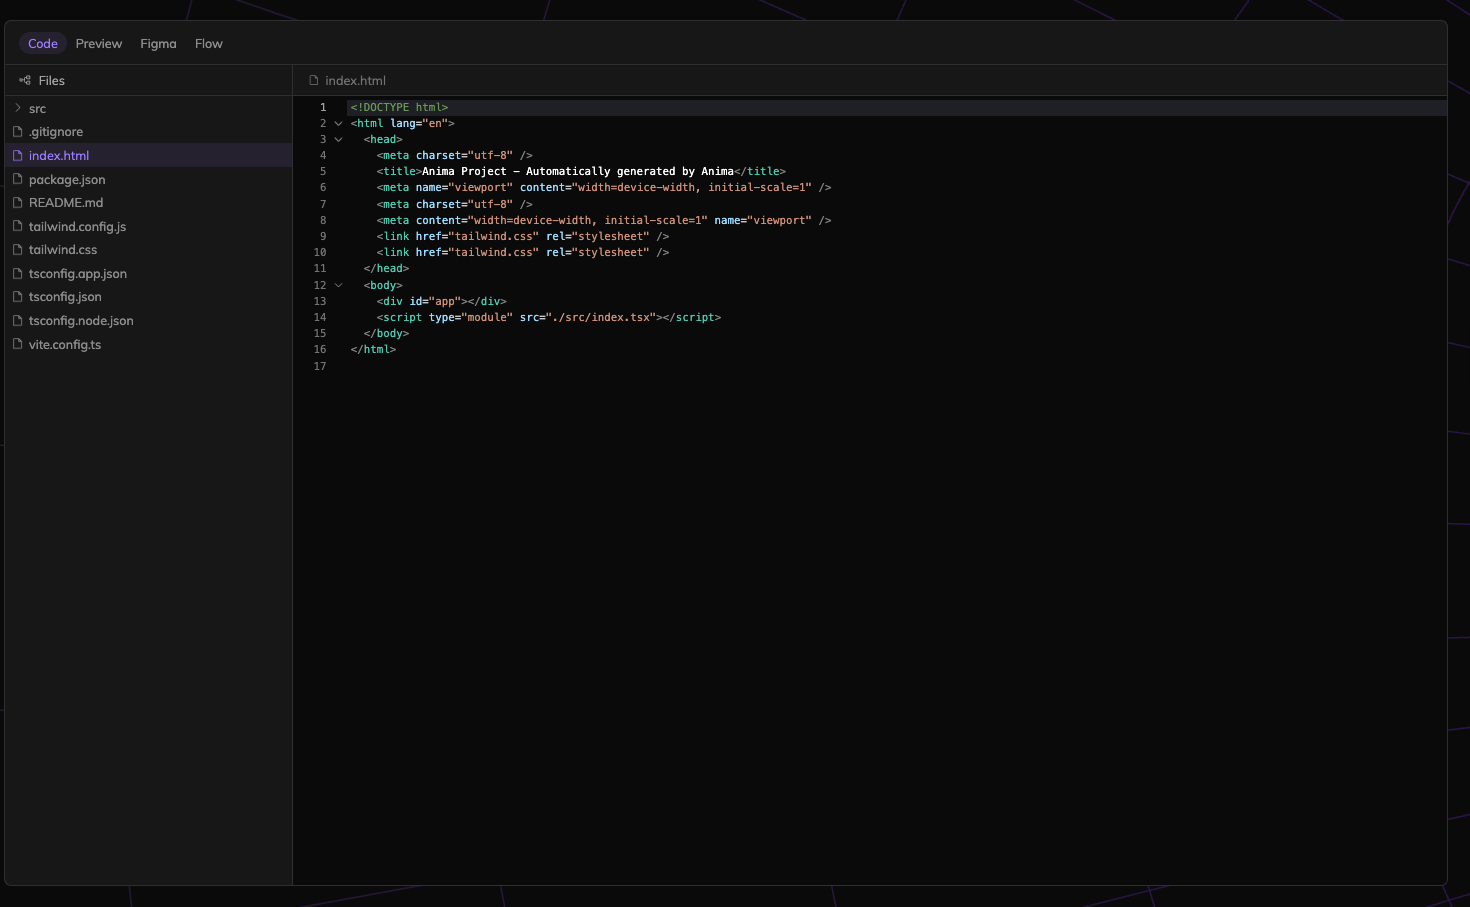Viewport: 1470px width, 907px height.
Task: Click the title tag code line
Action: (x=581, y=171)
